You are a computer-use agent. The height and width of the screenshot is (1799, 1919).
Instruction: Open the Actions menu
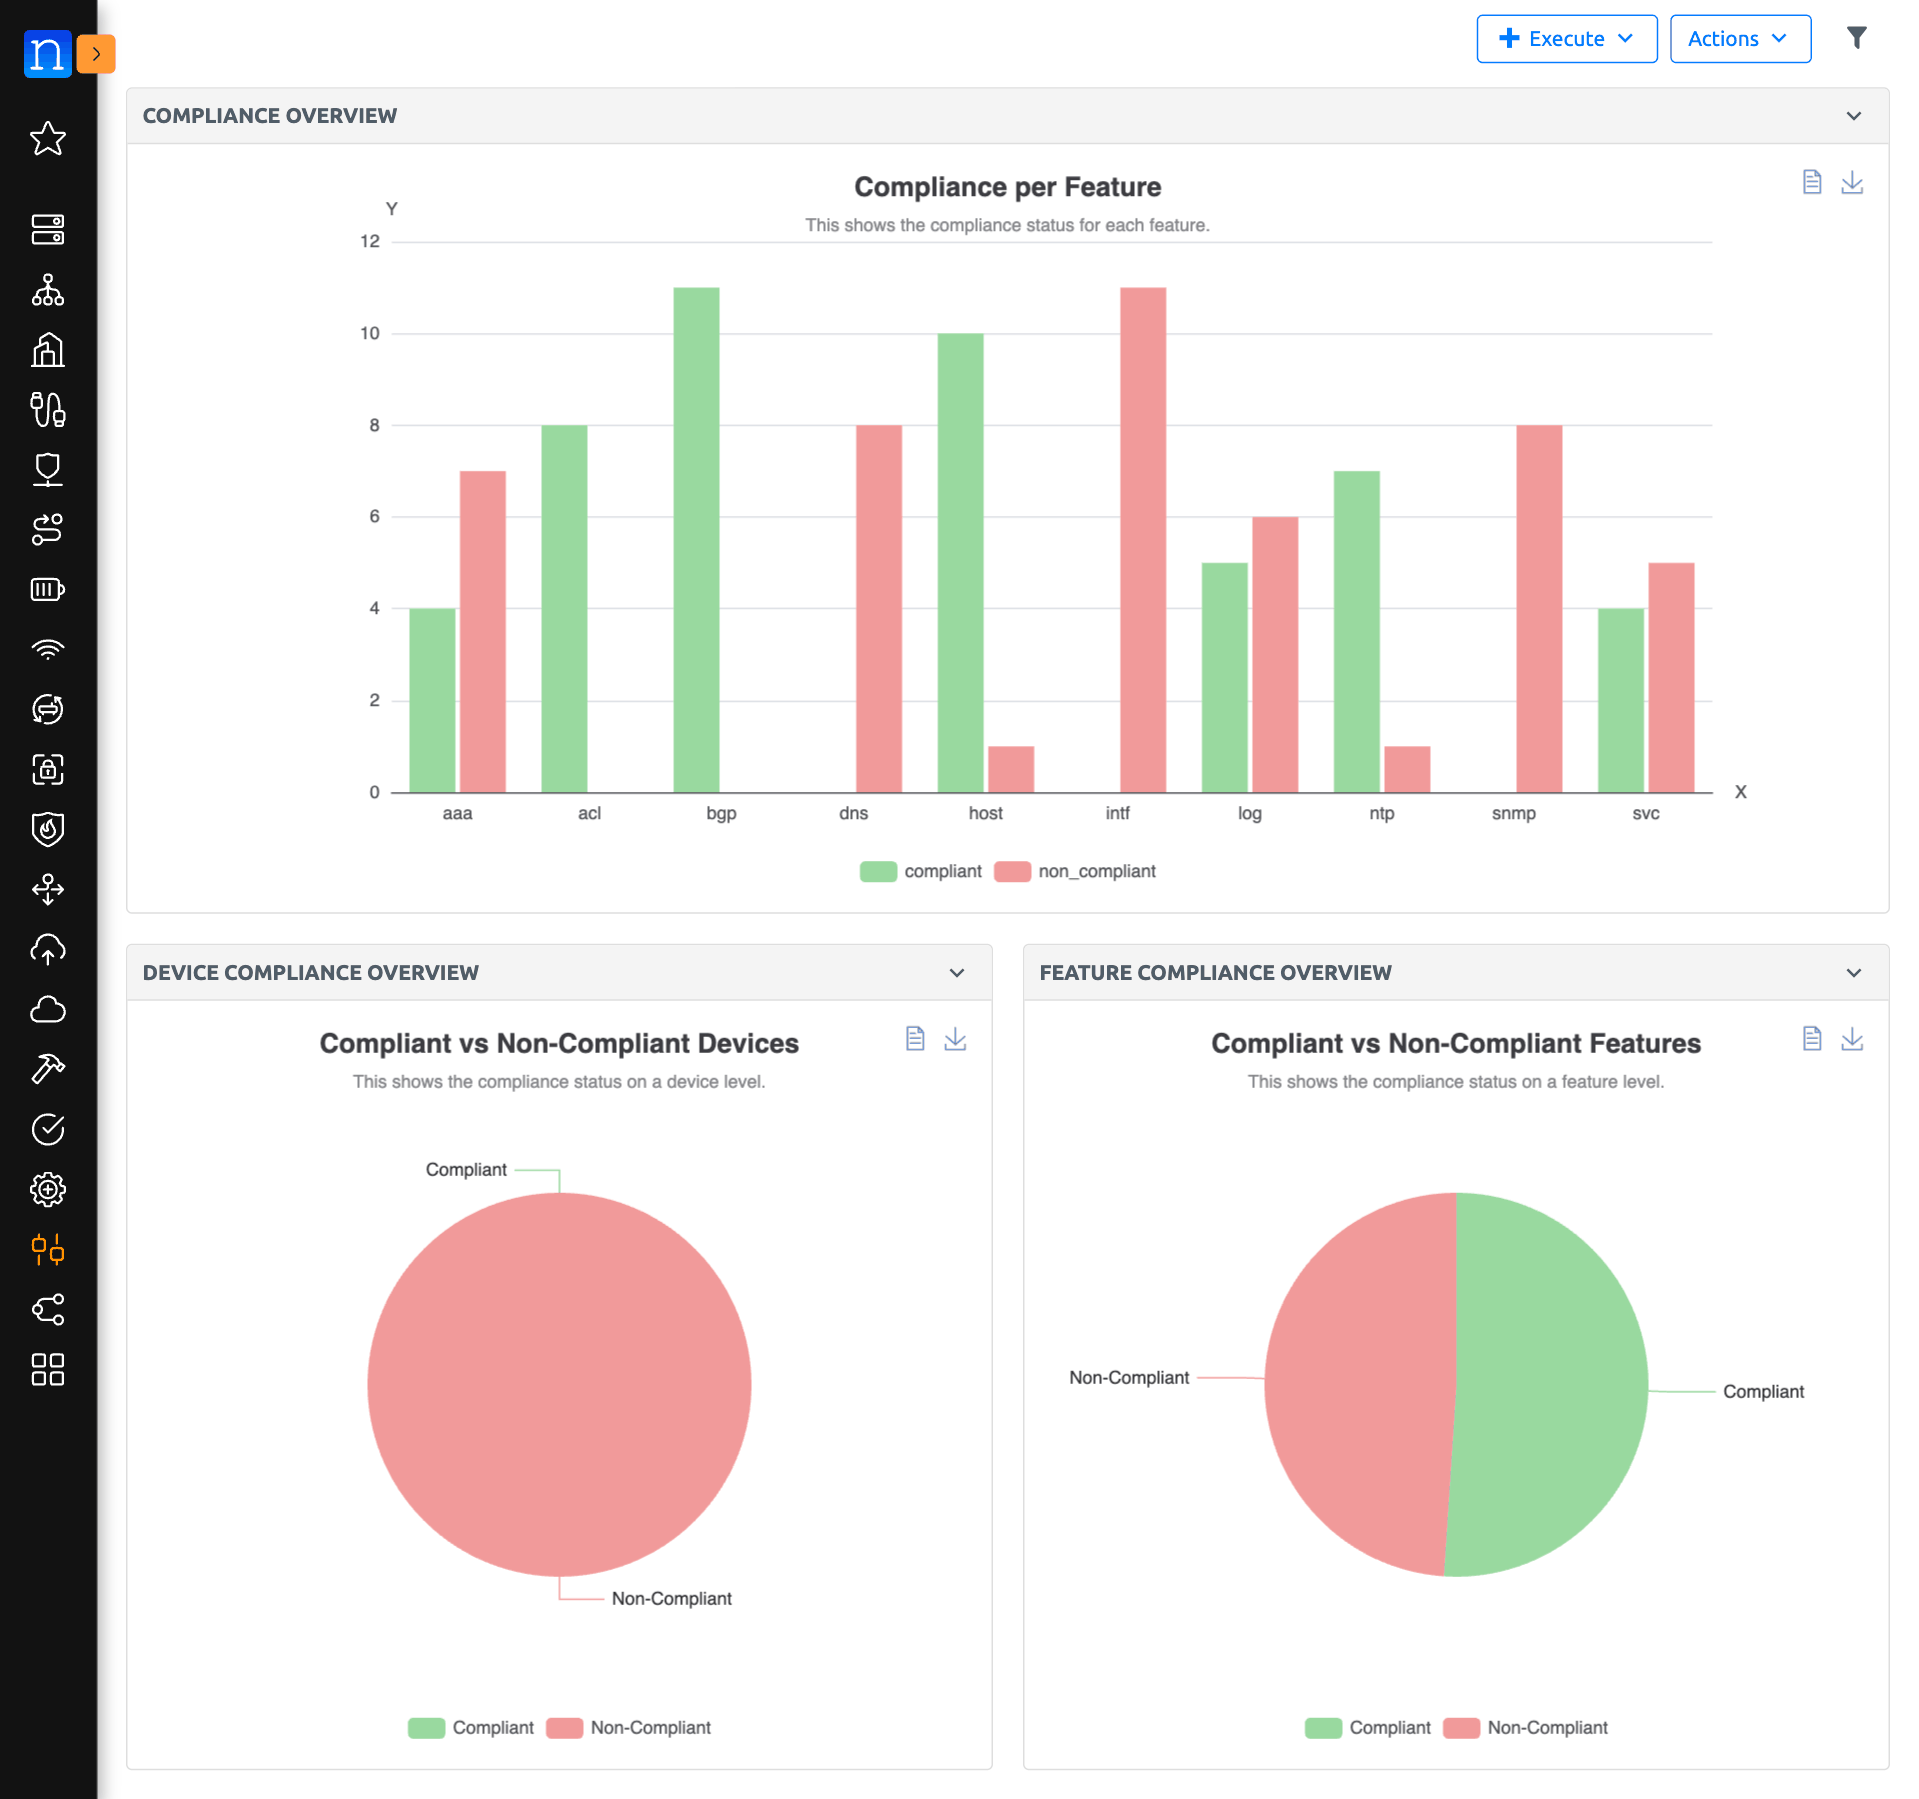[x=1739, y=38]
